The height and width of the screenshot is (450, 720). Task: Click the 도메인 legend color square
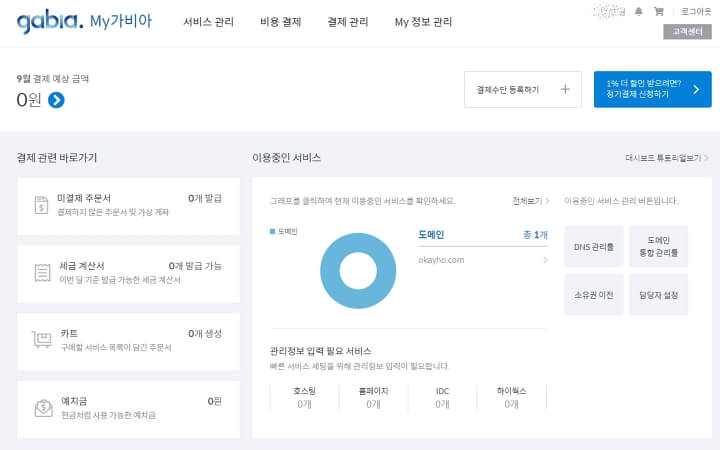click(x=272, y=231)
